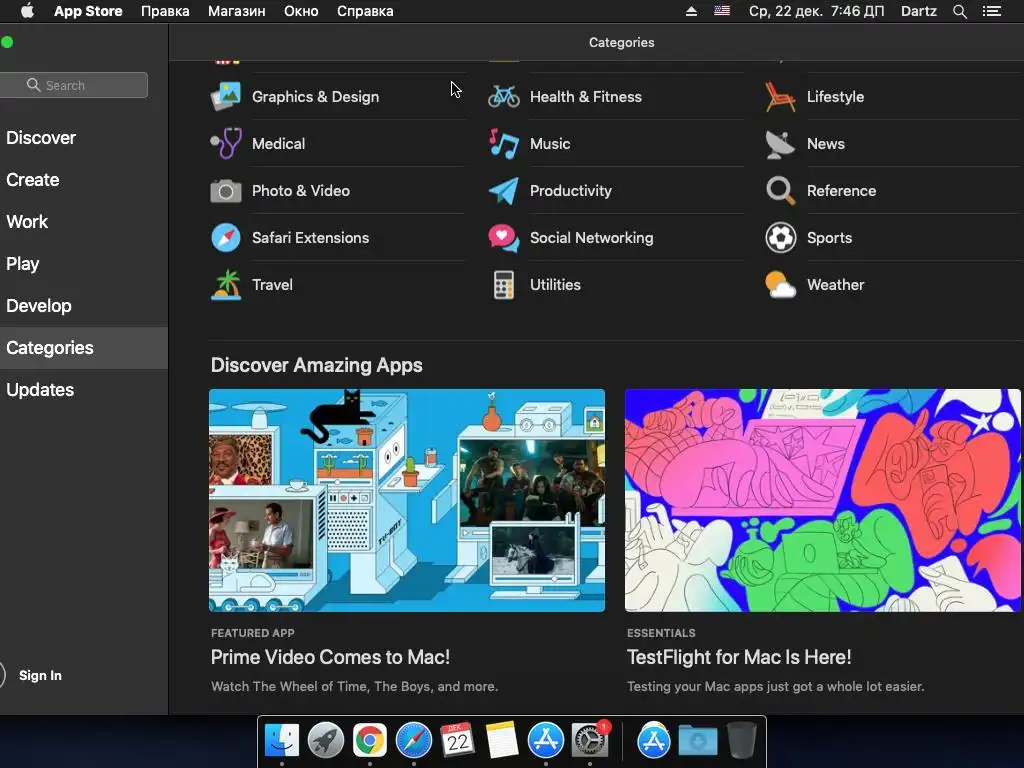Select the Lifestyle chair icon
This screenshot has height=768, width=1024.
click(780, 96)
